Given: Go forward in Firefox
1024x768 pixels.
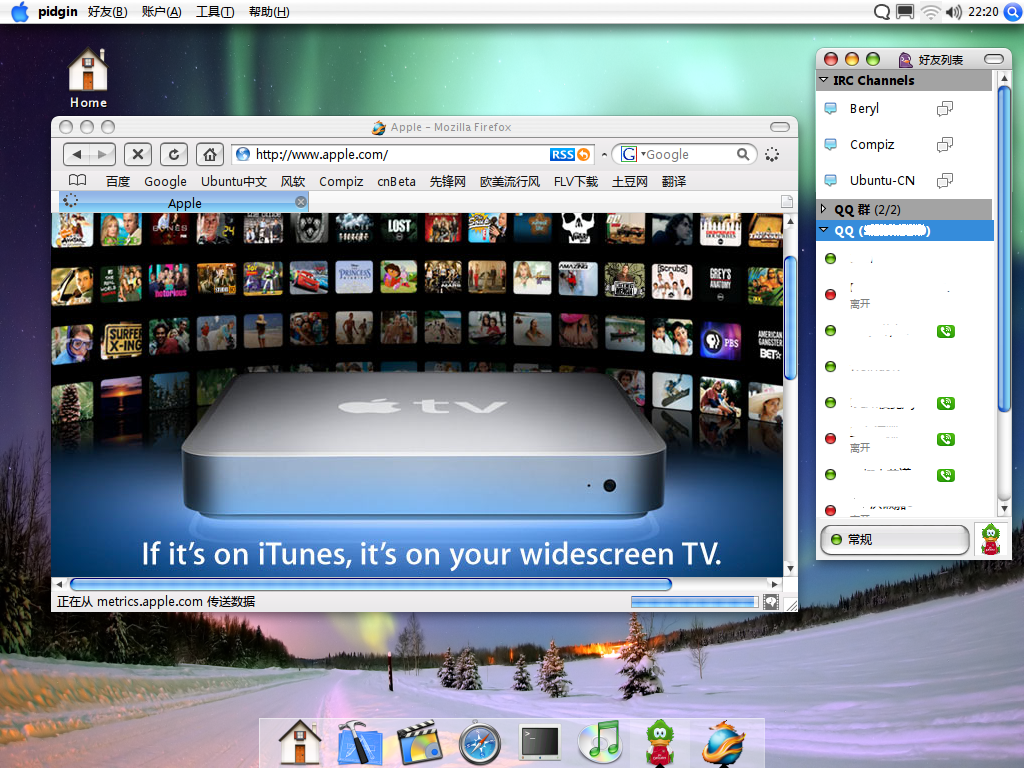Looking at the screenshot, I should [x=103, y=155].
